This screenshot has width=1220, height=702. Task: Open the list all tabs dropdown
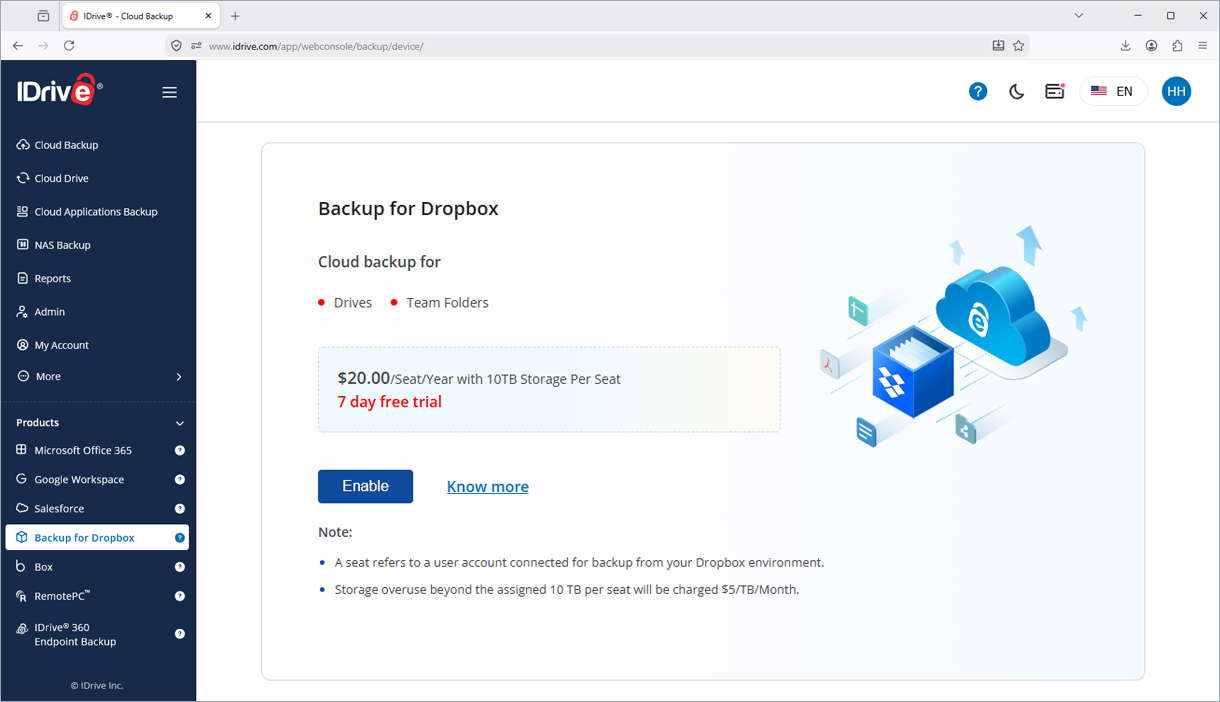click(1078, 16)
